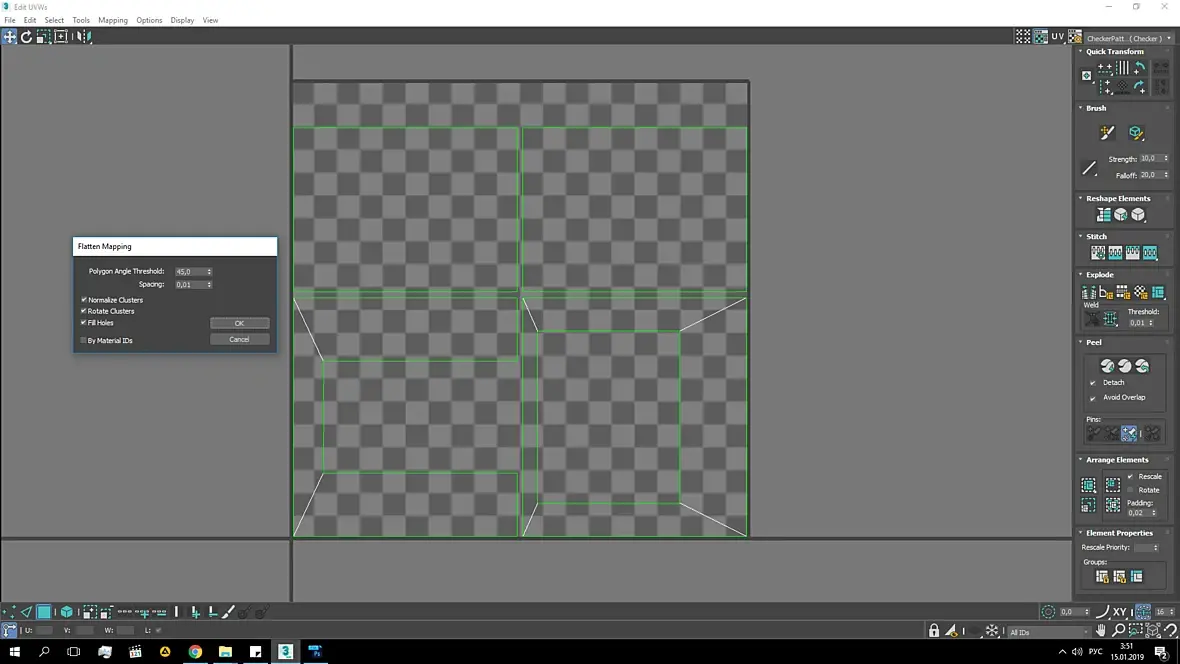Select the Freeform mode tool
The width and height of the screenshot is (1180, 664).
(61, 36)
